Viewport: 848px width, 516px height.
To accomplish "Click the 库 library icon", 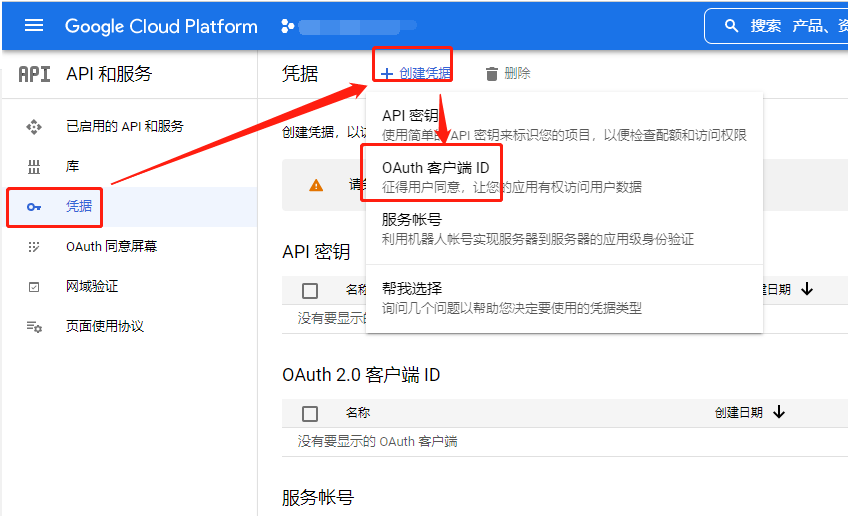I will click(x=34, y=167).
